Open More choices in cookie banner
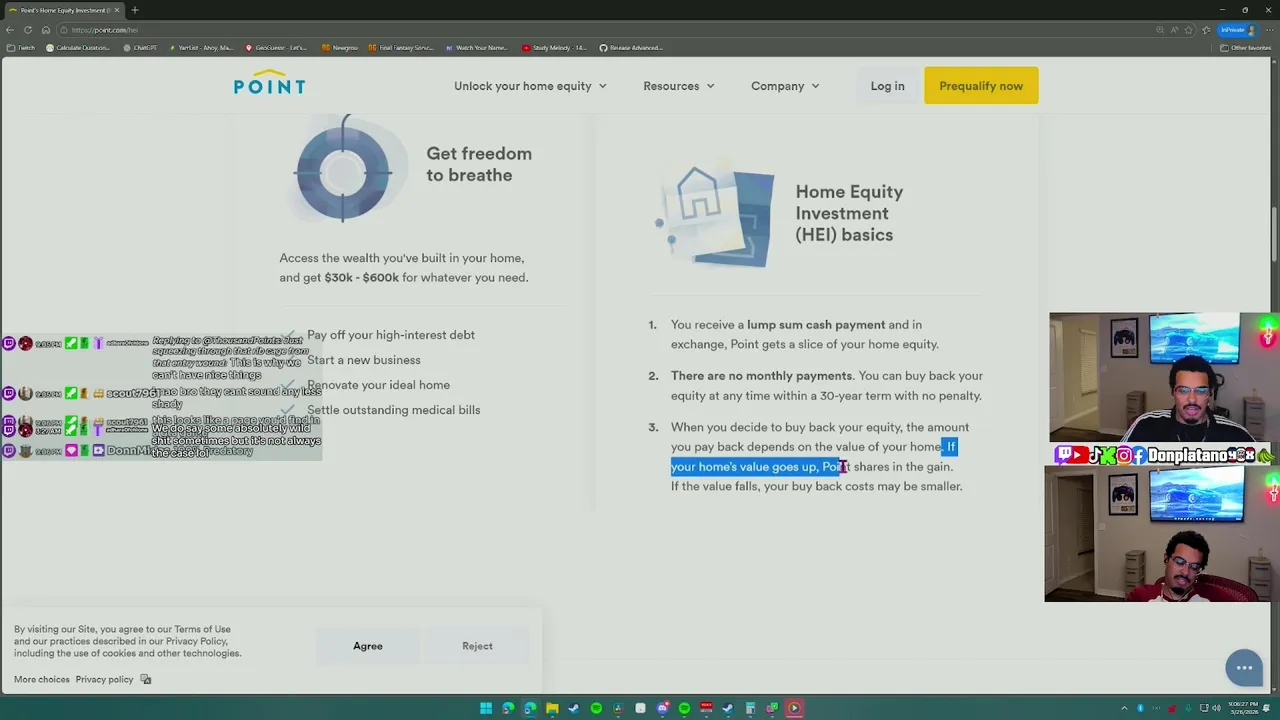The image size is (1280, 720). tap(42, 680)
